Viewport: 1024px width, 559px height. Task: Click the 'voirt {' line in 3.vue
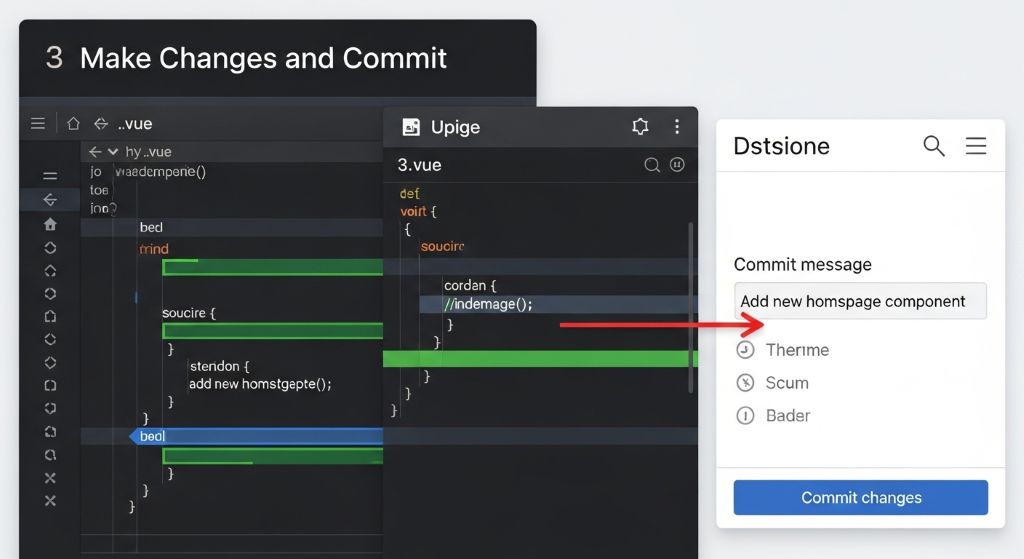point(418,212)
